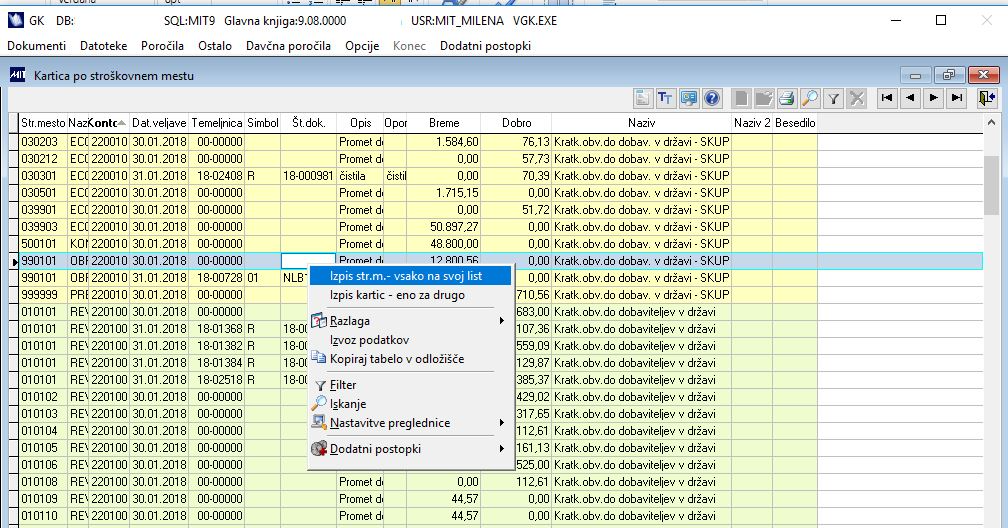The width and height of the screenshot is (1008, 528).
Task: Open the blue question mark help icon
Action: (712, 98)
